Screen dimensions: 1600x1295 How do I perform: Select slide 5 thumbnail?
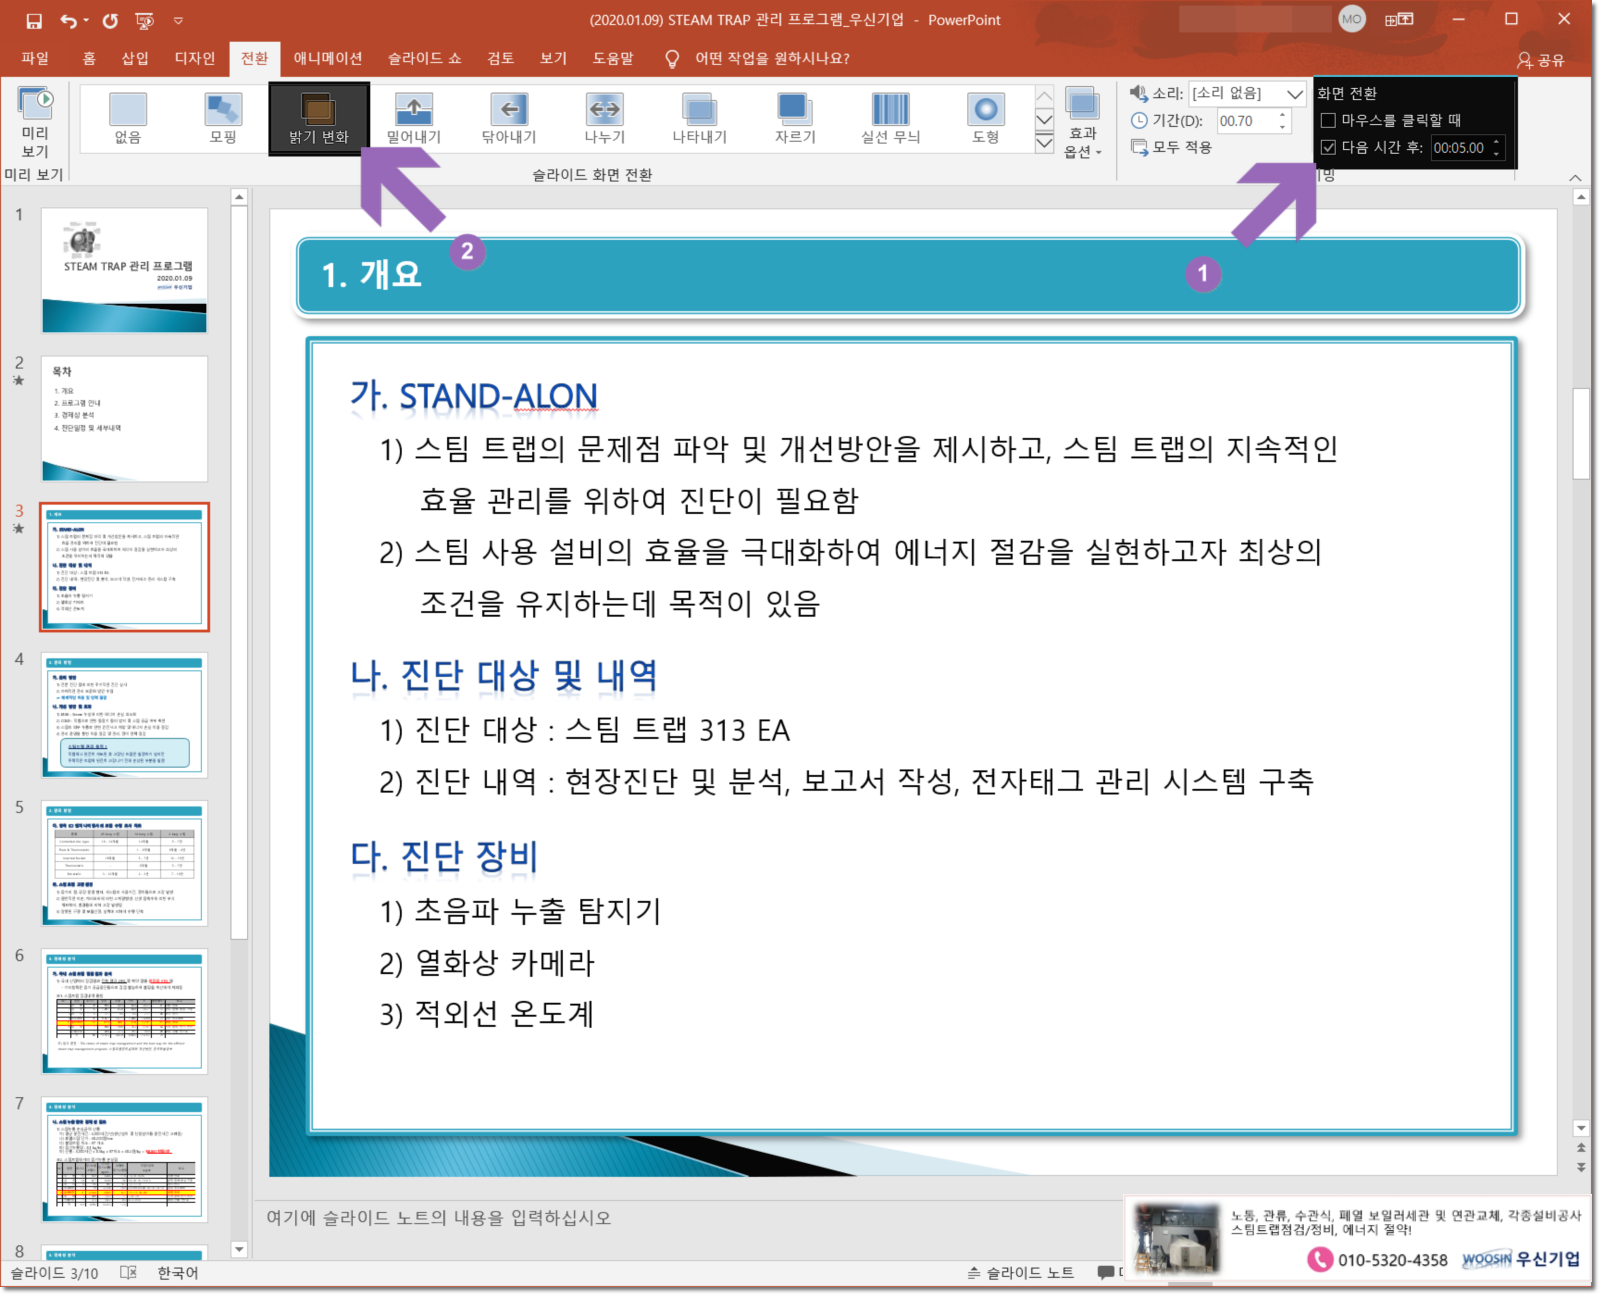point(124,863)
